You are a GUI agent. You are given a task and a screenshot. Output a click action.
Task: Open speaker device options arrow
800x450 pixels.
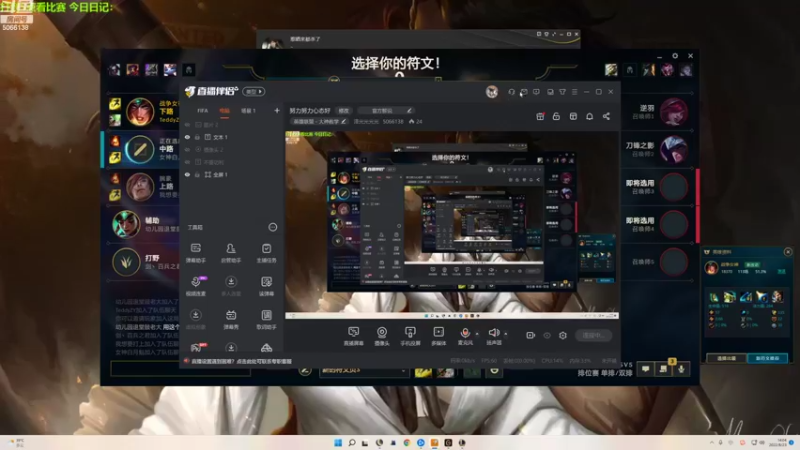(506, 334)
